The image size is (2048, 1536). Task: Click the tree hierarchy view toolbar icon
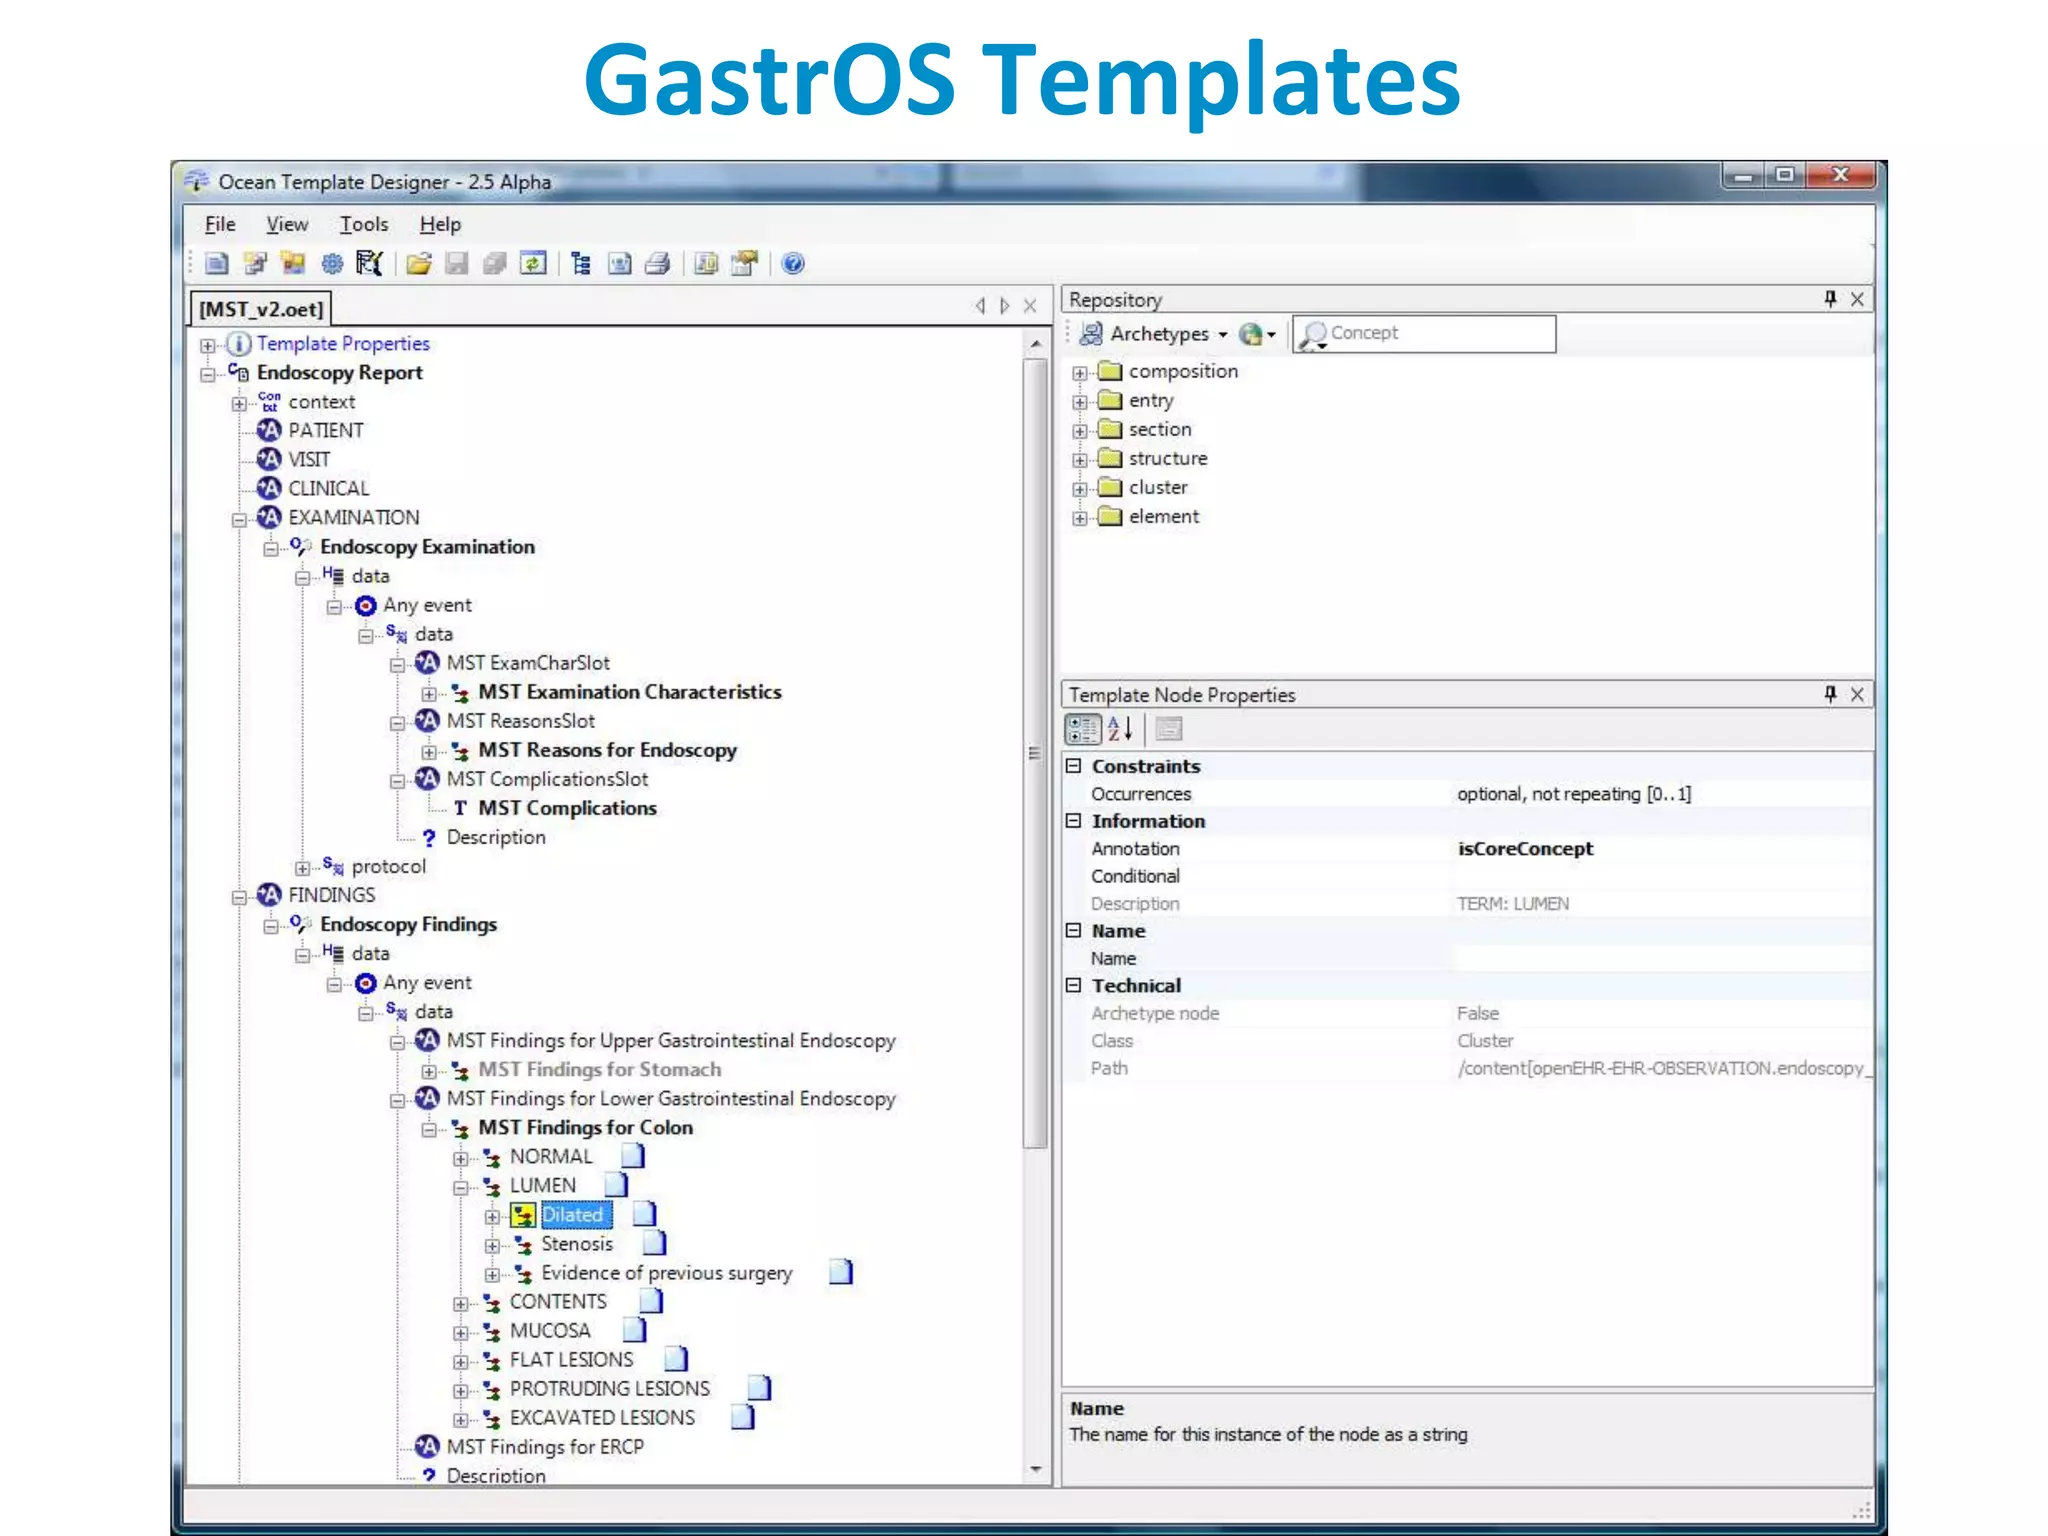581,263
